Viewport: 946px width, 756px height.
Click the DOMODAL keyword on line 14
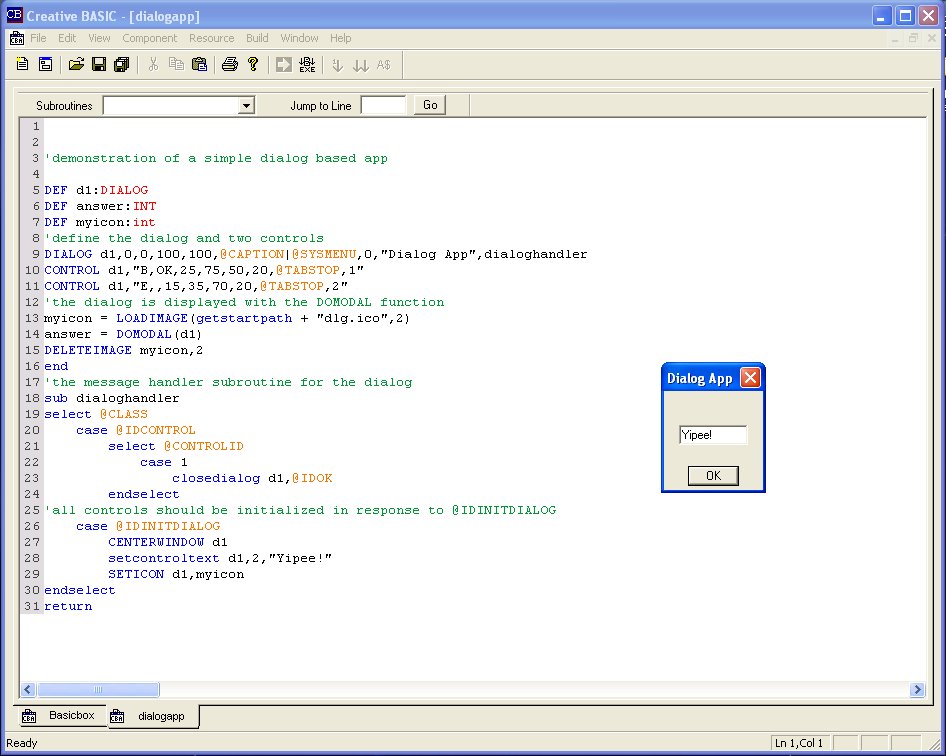pos(144,334)
